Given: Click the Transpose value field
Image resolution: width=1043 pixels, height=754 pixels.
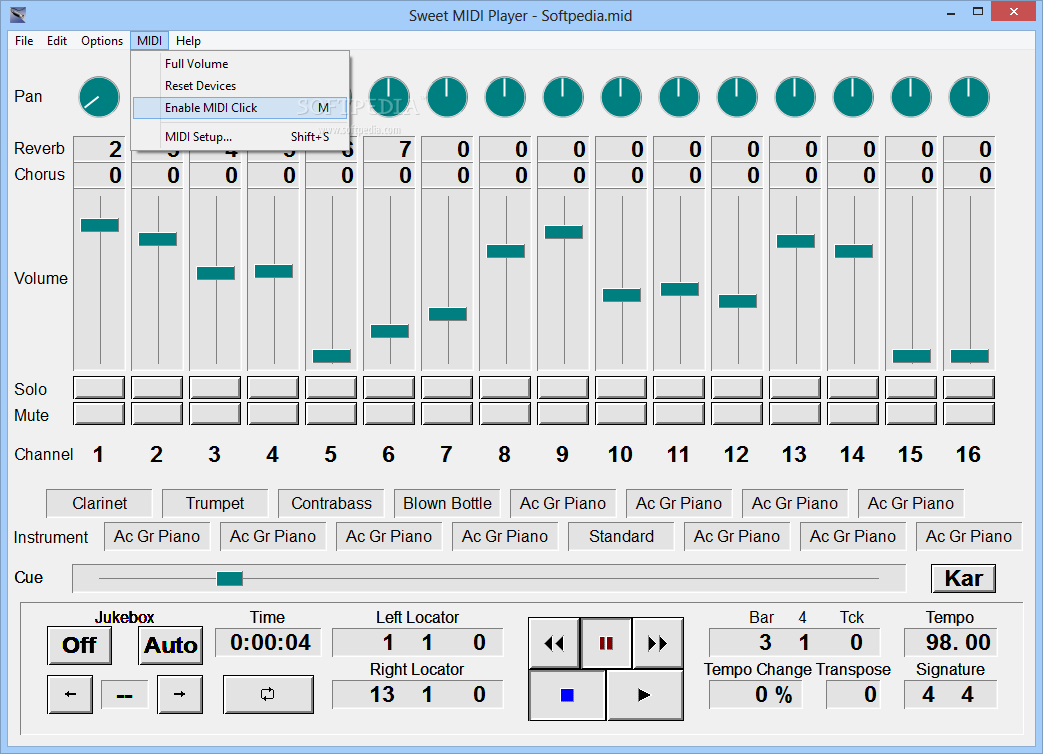Looking at the screenshot, I should click(854, 695).
